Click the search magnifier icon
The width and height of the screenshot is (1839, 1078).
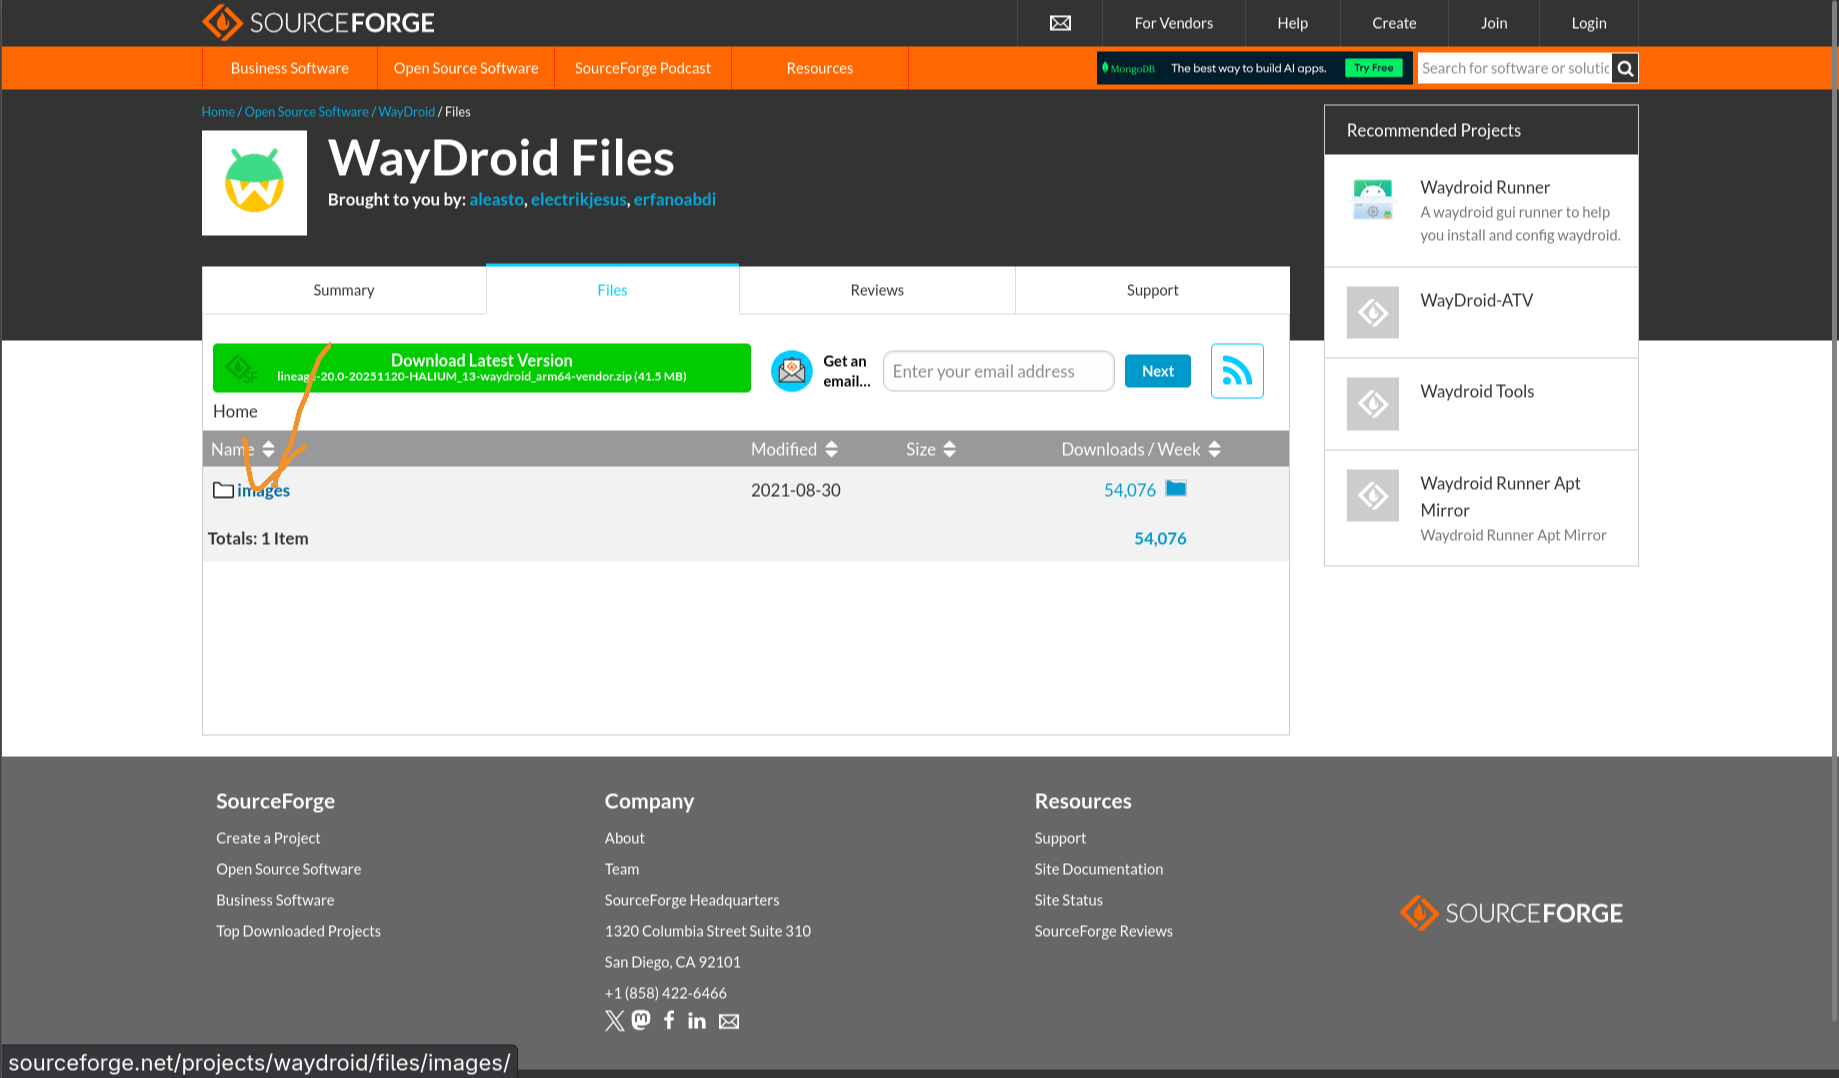[1624, 68]
